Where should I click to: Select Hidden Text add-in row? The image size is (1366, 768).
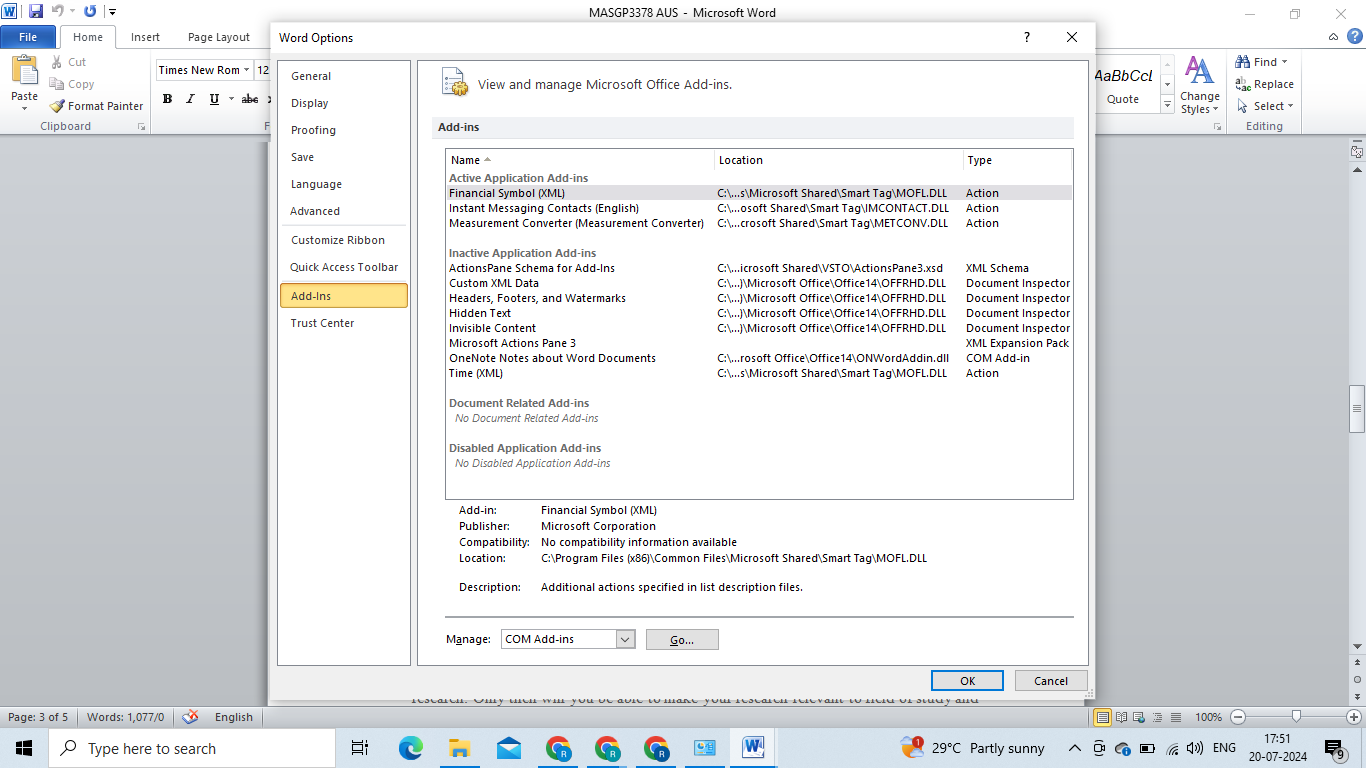(759, 313)
